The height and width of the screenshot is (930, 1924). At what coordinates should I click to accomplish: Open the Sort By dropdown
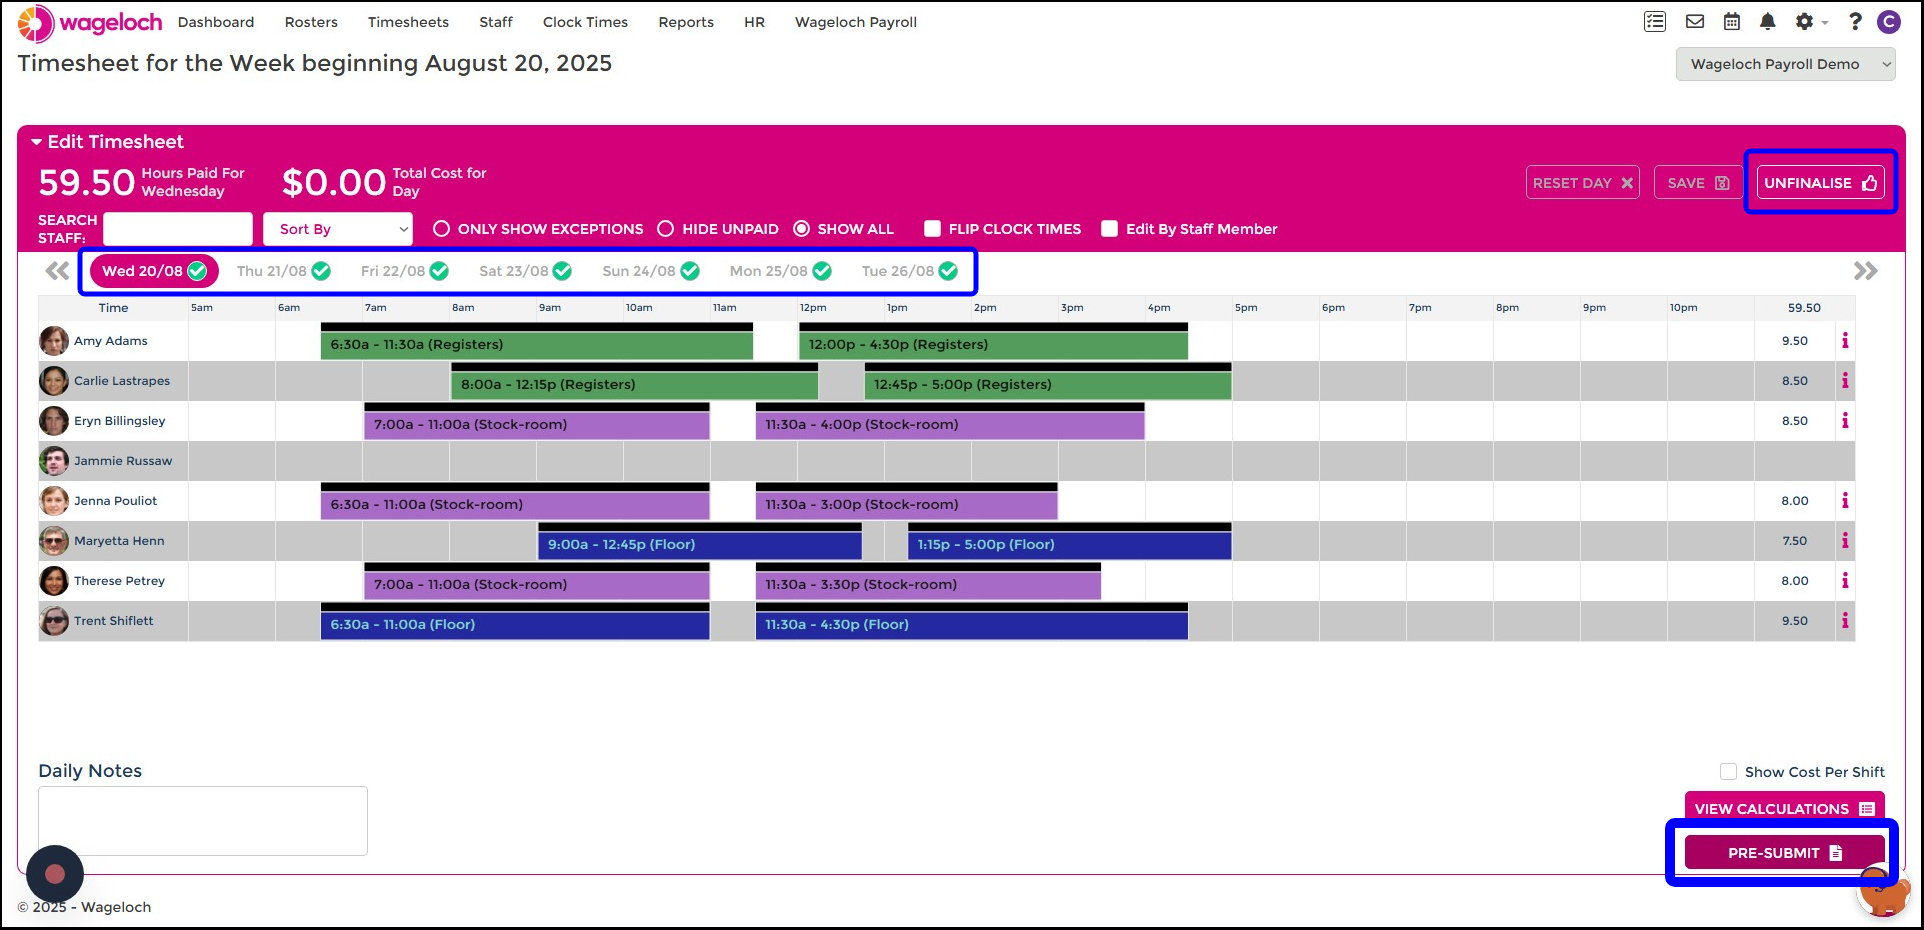338,229
